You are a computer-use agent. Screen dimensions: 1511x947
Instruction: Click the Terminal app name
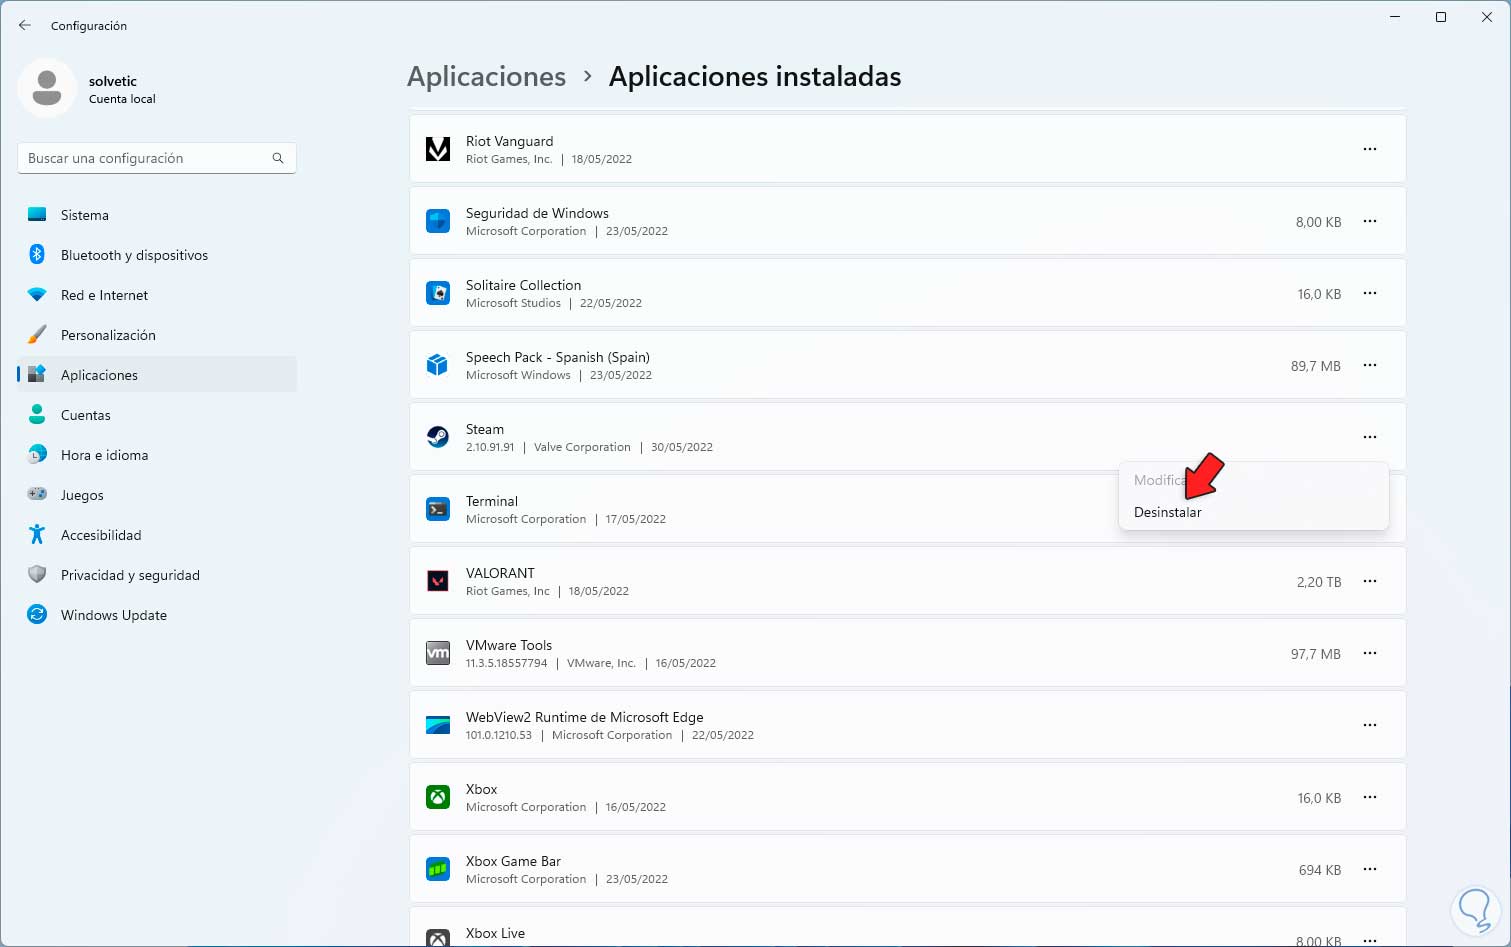492,501
